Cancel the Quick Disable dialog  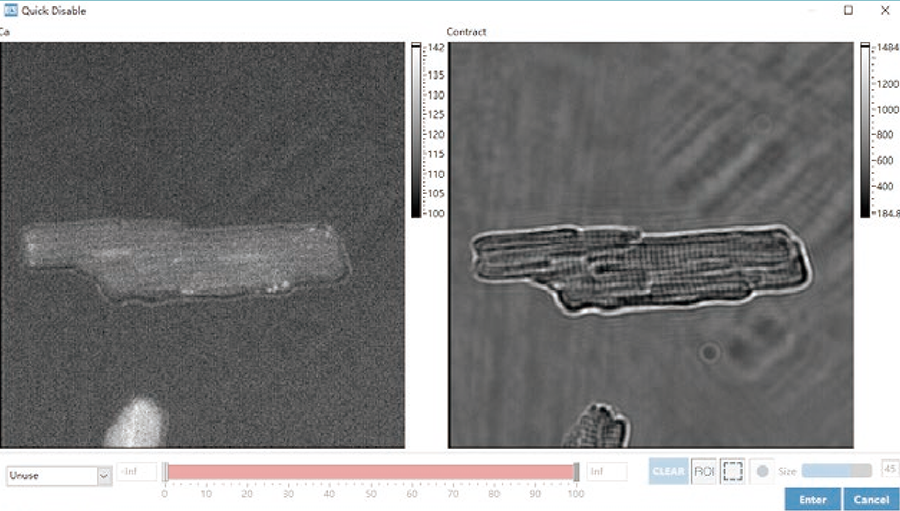point(871,500)
